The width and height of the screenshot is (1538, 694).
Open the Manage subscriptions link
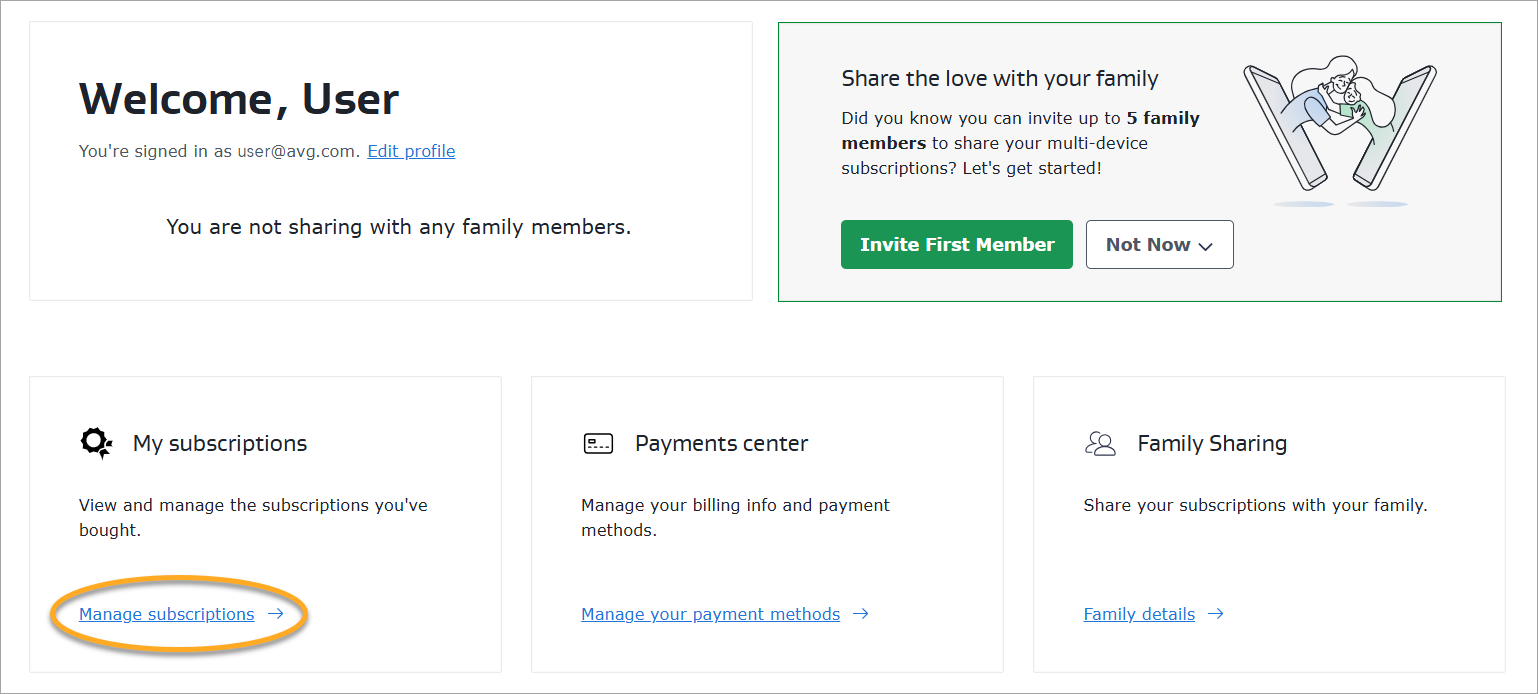tap(166, 614)
